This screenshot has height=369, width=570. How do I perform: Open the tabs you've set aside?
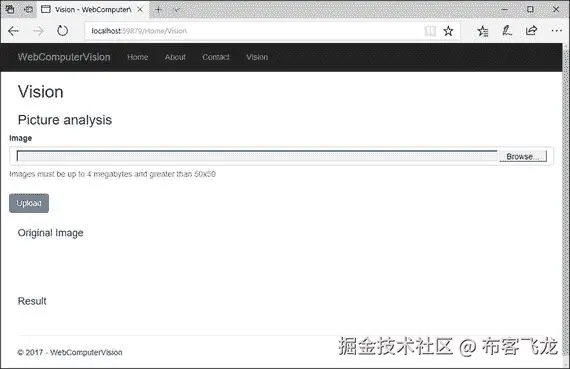[10, 9]
